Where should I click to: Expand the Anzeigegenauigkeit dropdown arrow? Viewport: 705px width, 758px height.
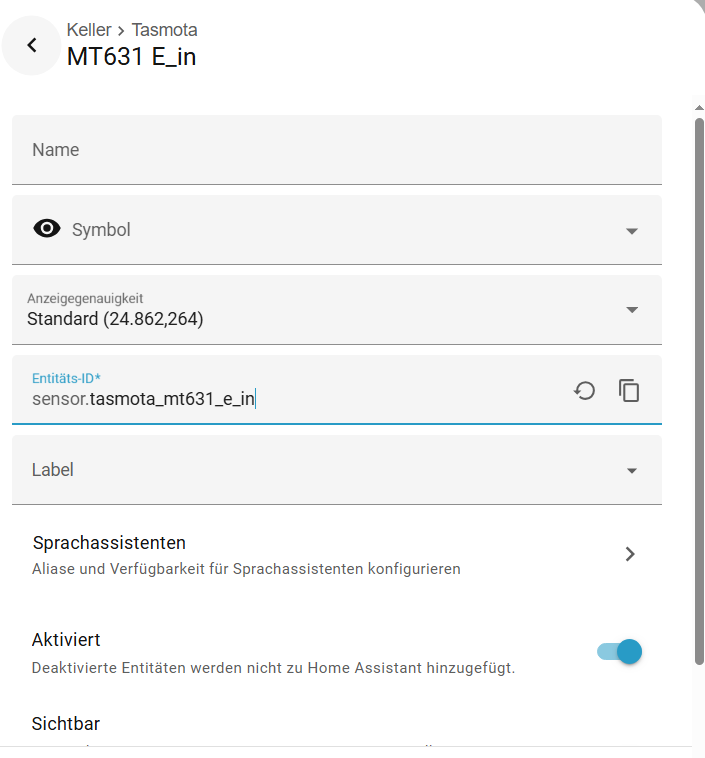pyautogui.click(x=632, y=310)
